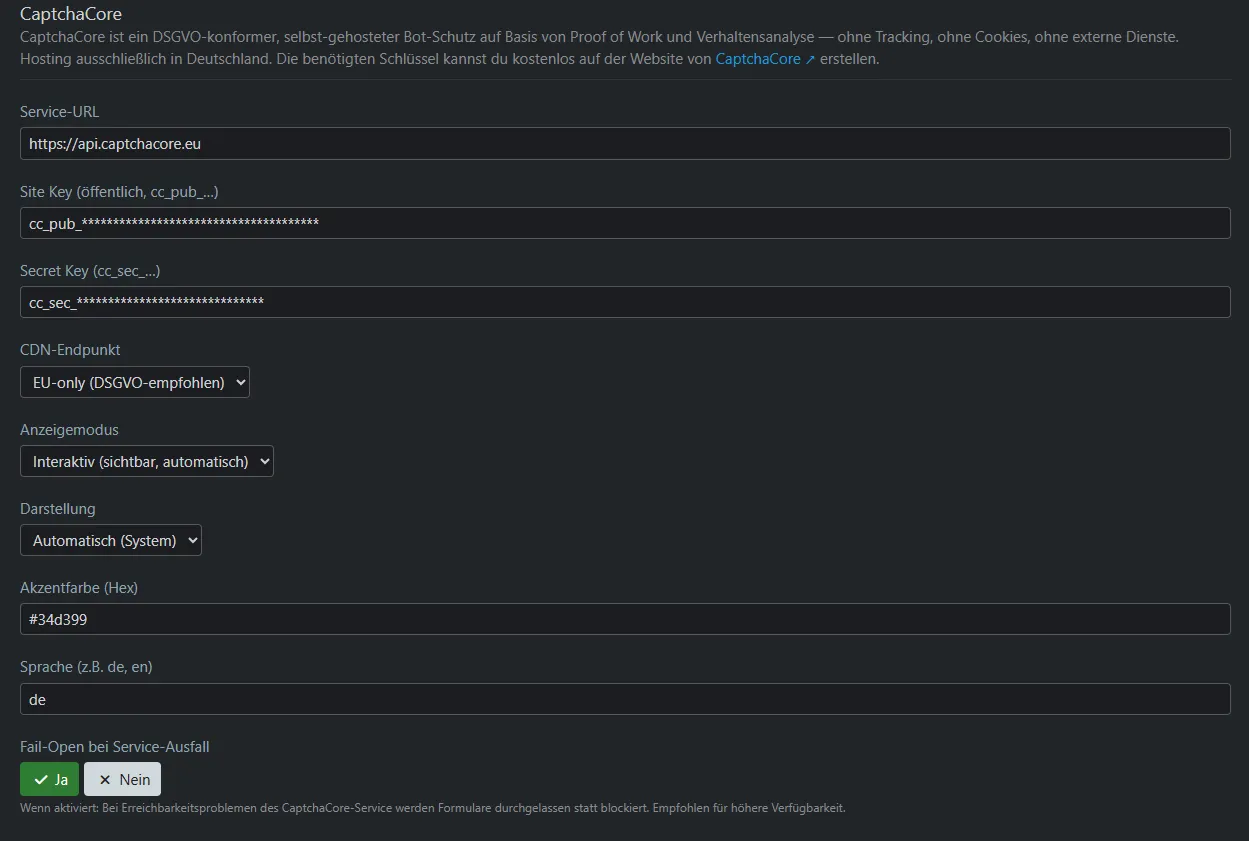Click the Sprache (z.B. de, en) label
The height and width of the screenshot is (841, 1249).
click(x=86, y=667)
